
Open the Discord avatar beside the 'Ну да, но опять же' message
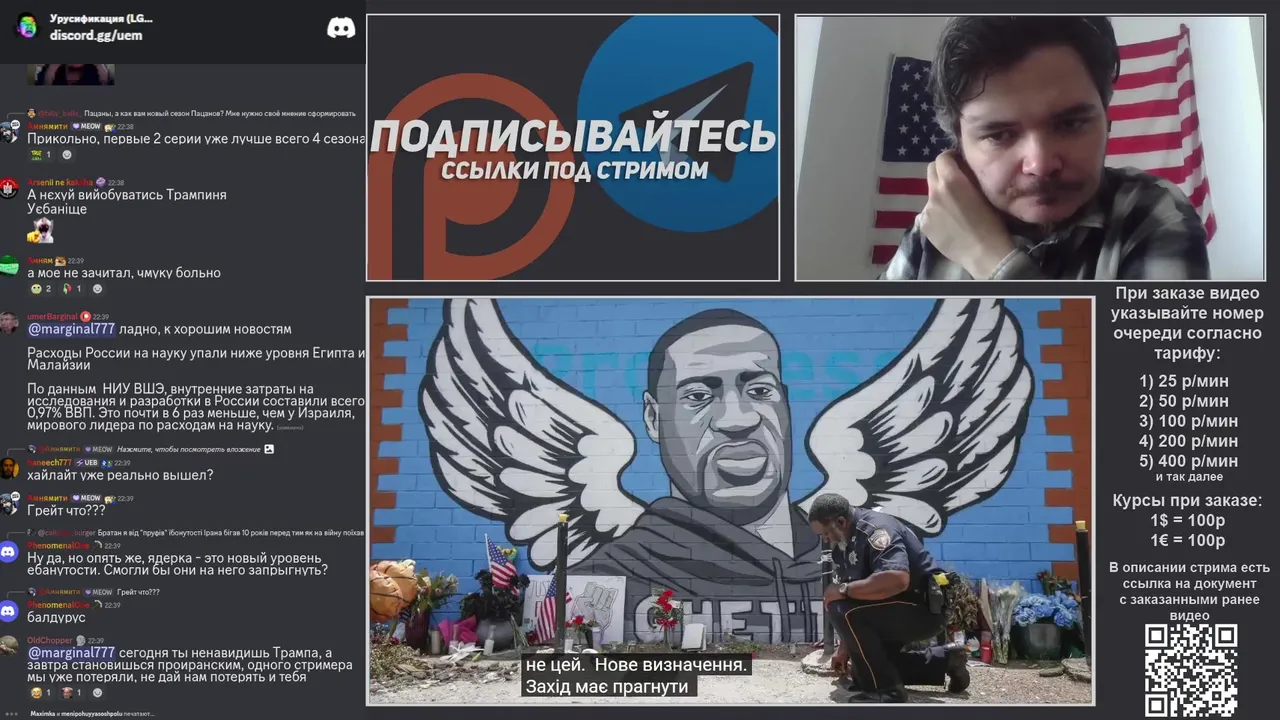(9, 551)
